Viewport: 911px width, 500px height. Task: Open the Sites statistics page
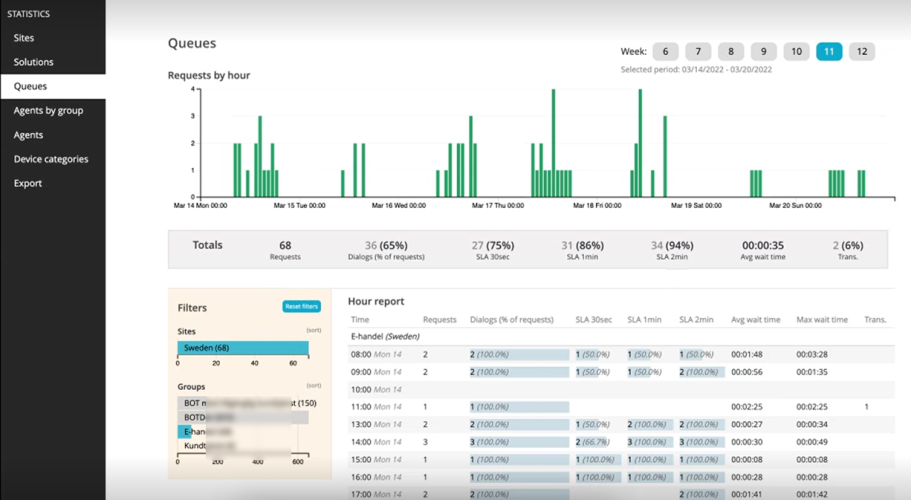tap(24, 38)
